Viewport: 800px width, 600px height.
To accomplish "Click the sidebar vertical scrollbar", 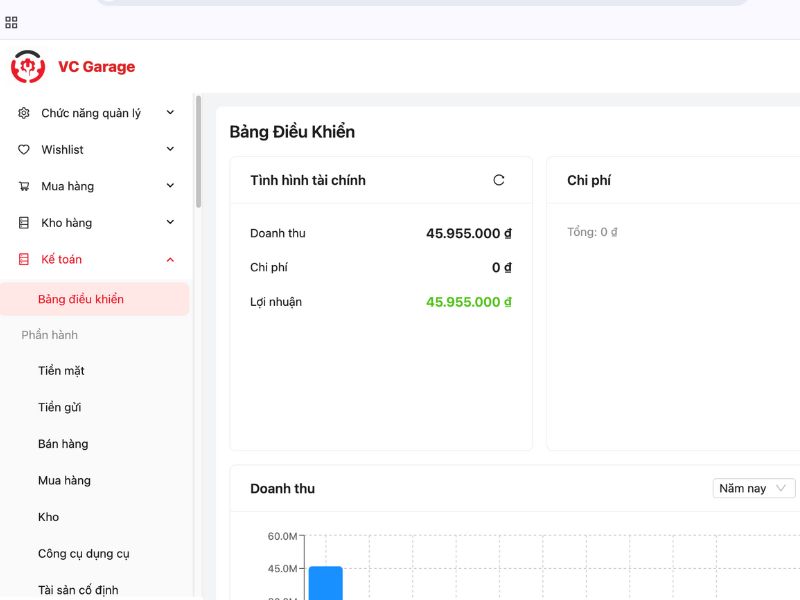I will tap(198, 150).
